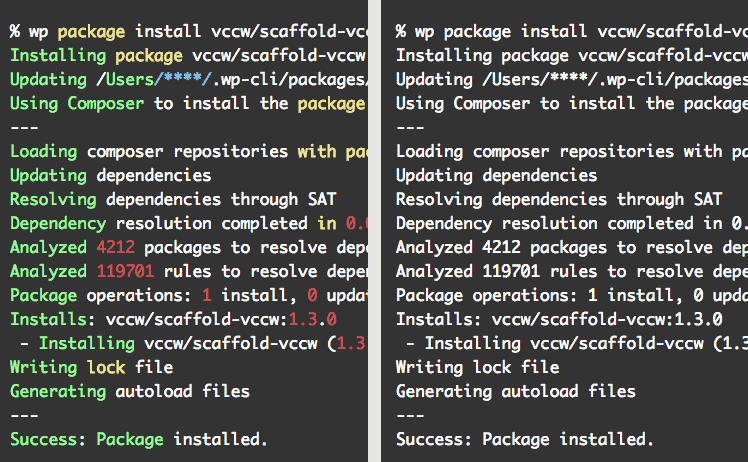This screenshot has height=462, width=748.
Task: Click 'SAT' word in the right pane
Action: coord(708,199)
